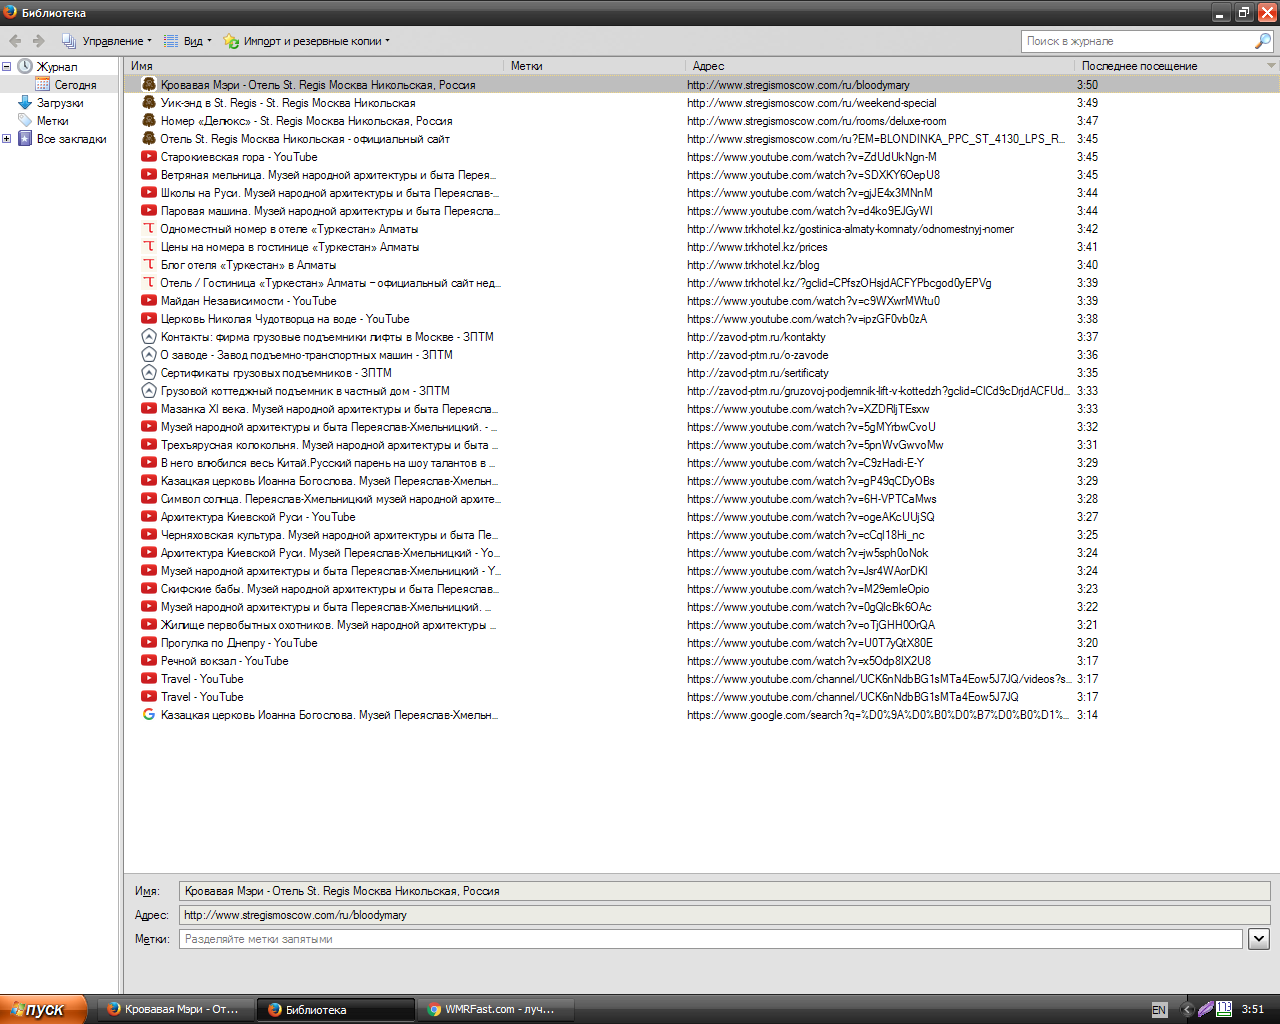
Task: Click the Библиотека taskbar button
Action: (x=336, y=1009)
